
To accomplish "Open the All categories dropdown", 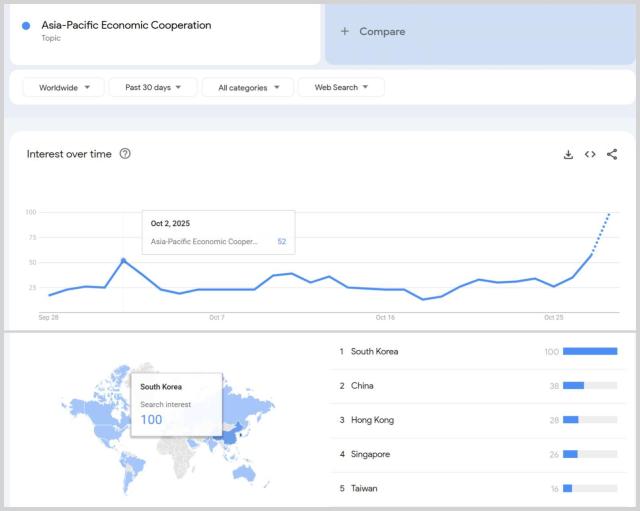I will tap(248, 88).
